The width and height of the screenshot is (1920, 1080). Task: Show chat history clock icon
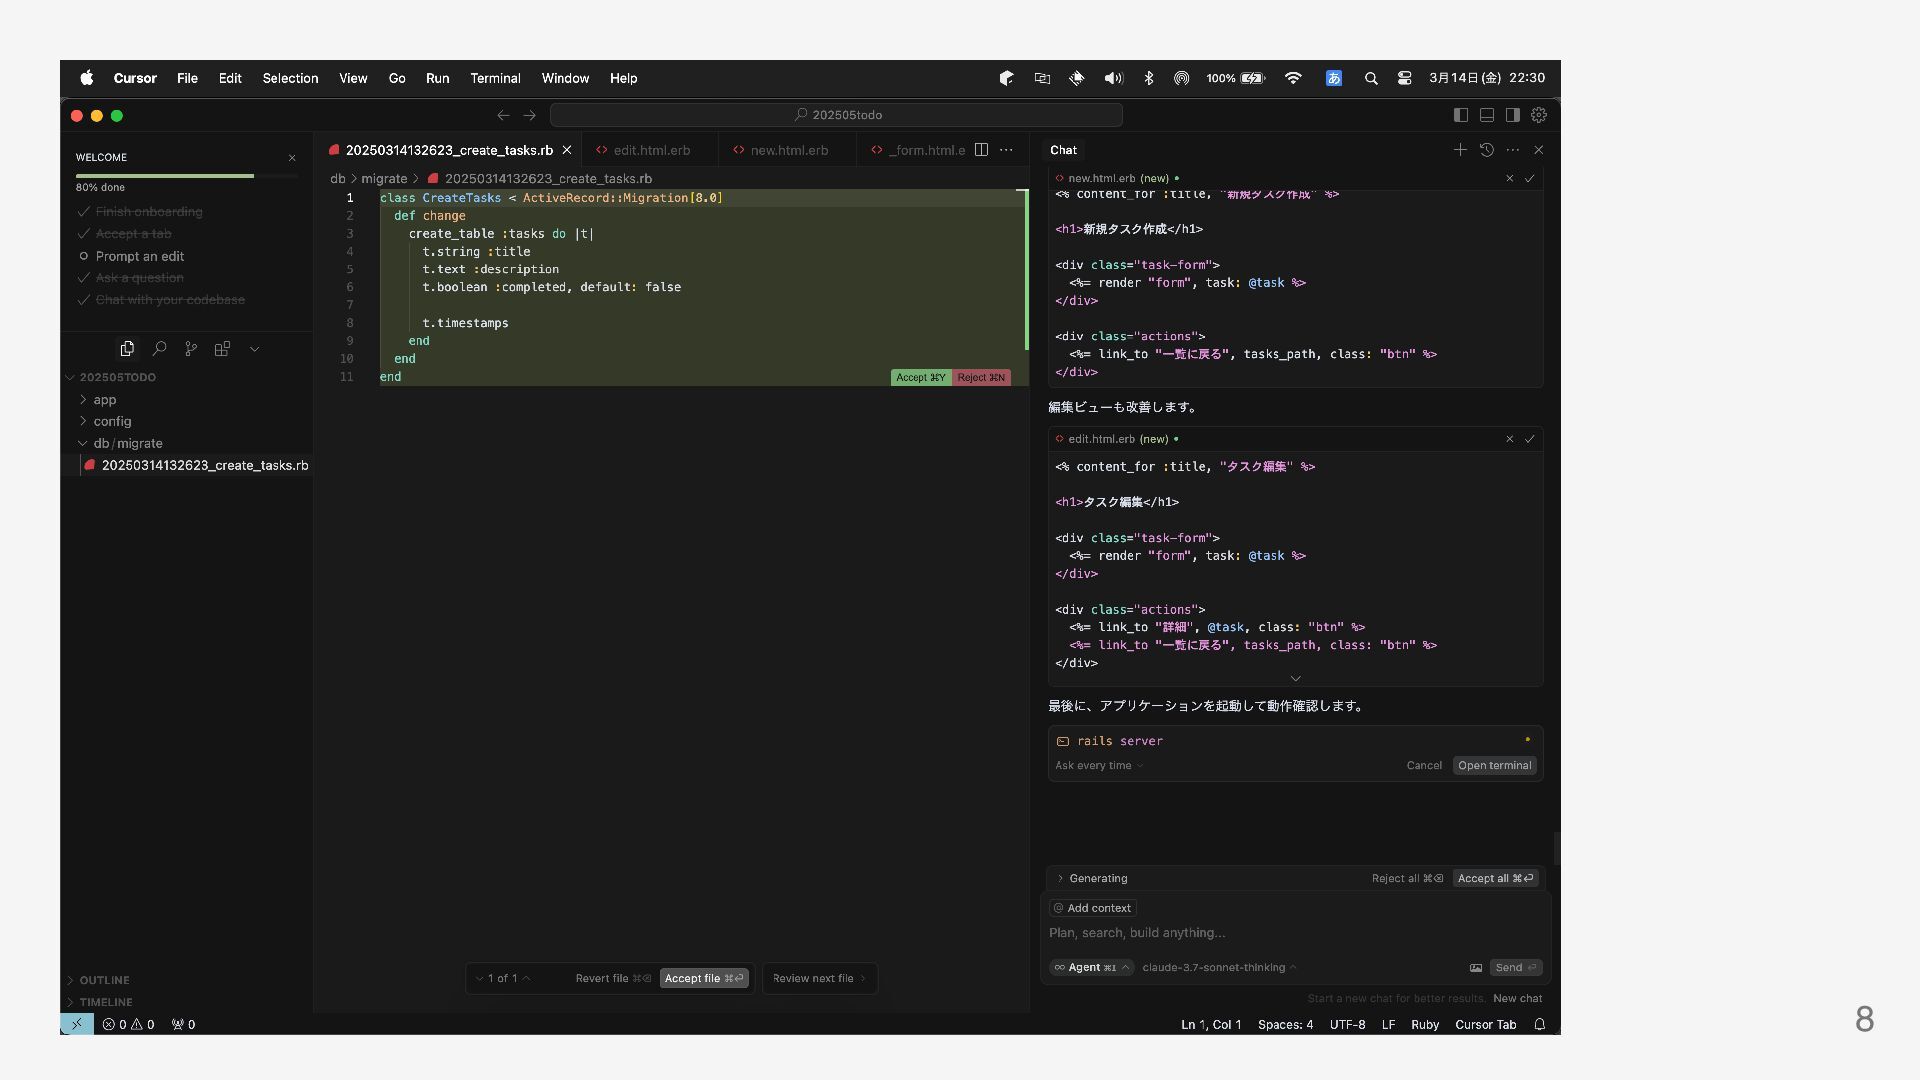(x=1487, y=150)
